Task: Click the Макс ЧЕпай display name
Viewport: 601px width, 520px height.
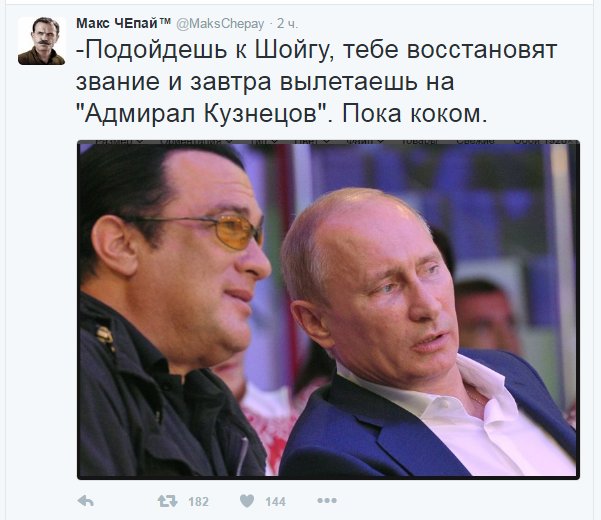Action: coord(123,23)
